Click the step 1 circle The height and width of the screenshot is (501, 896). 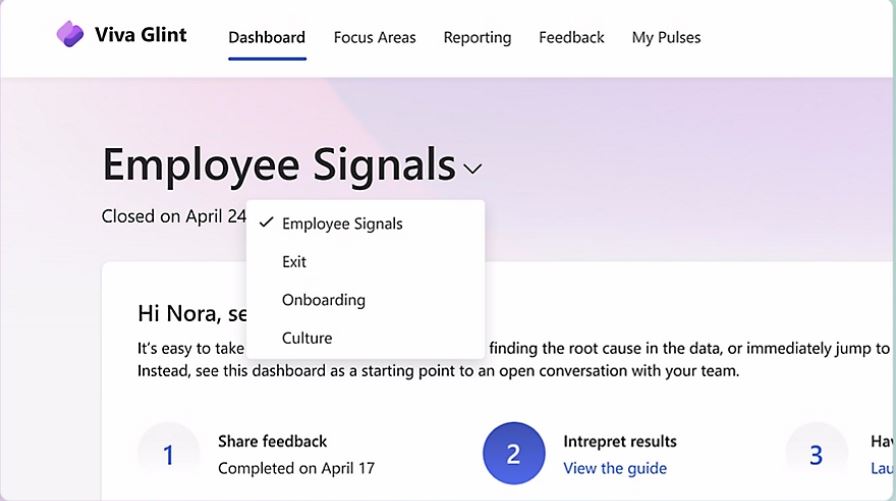pos(169,454)
